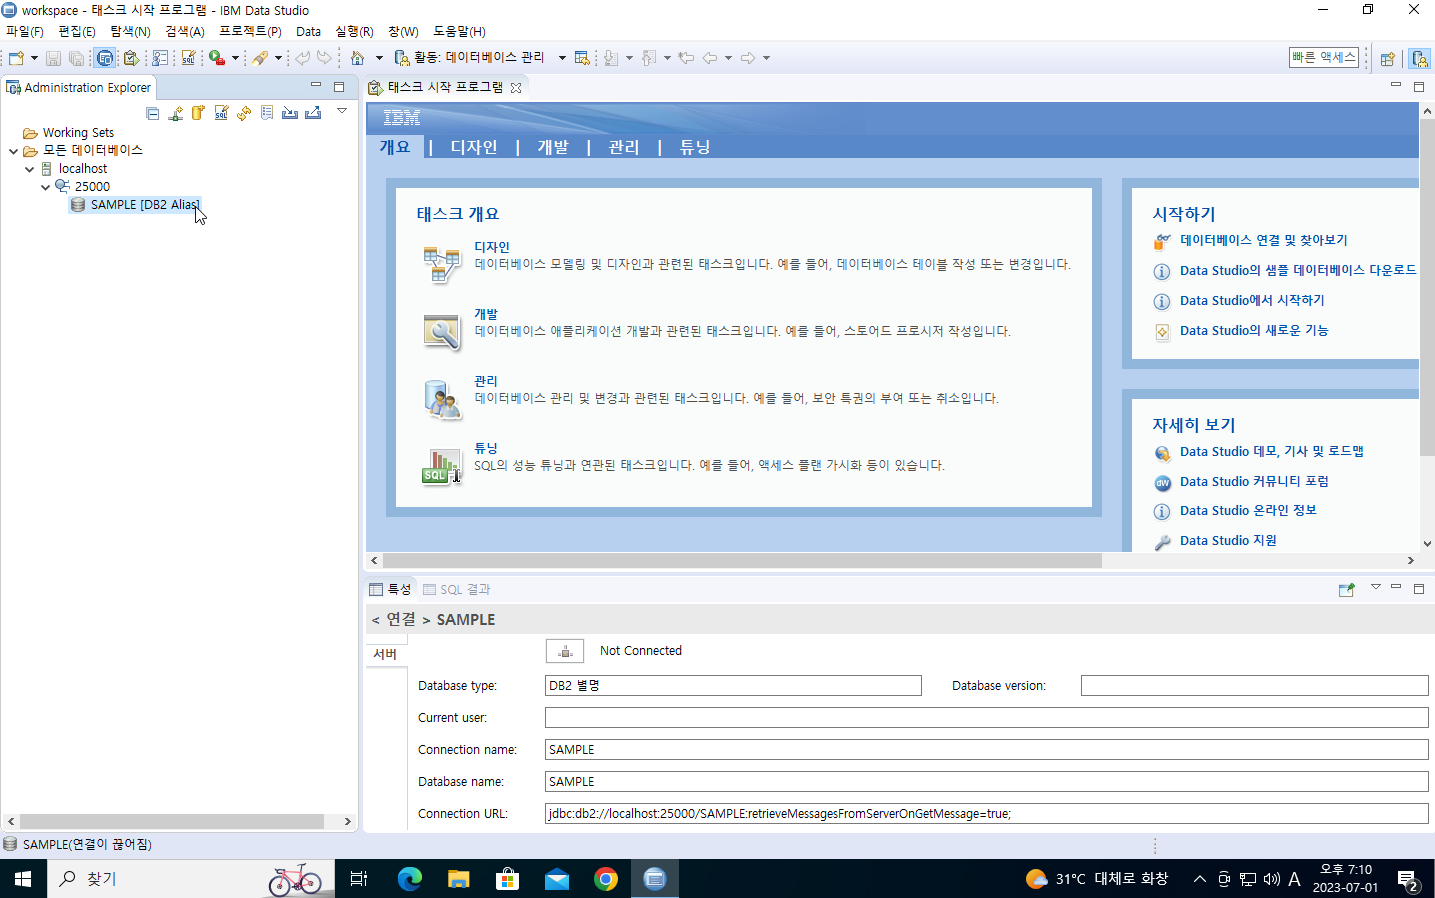Click the vertical scrollbar of the task launcher
The width and height of the screenshot is (1435, 898).
1427,290
